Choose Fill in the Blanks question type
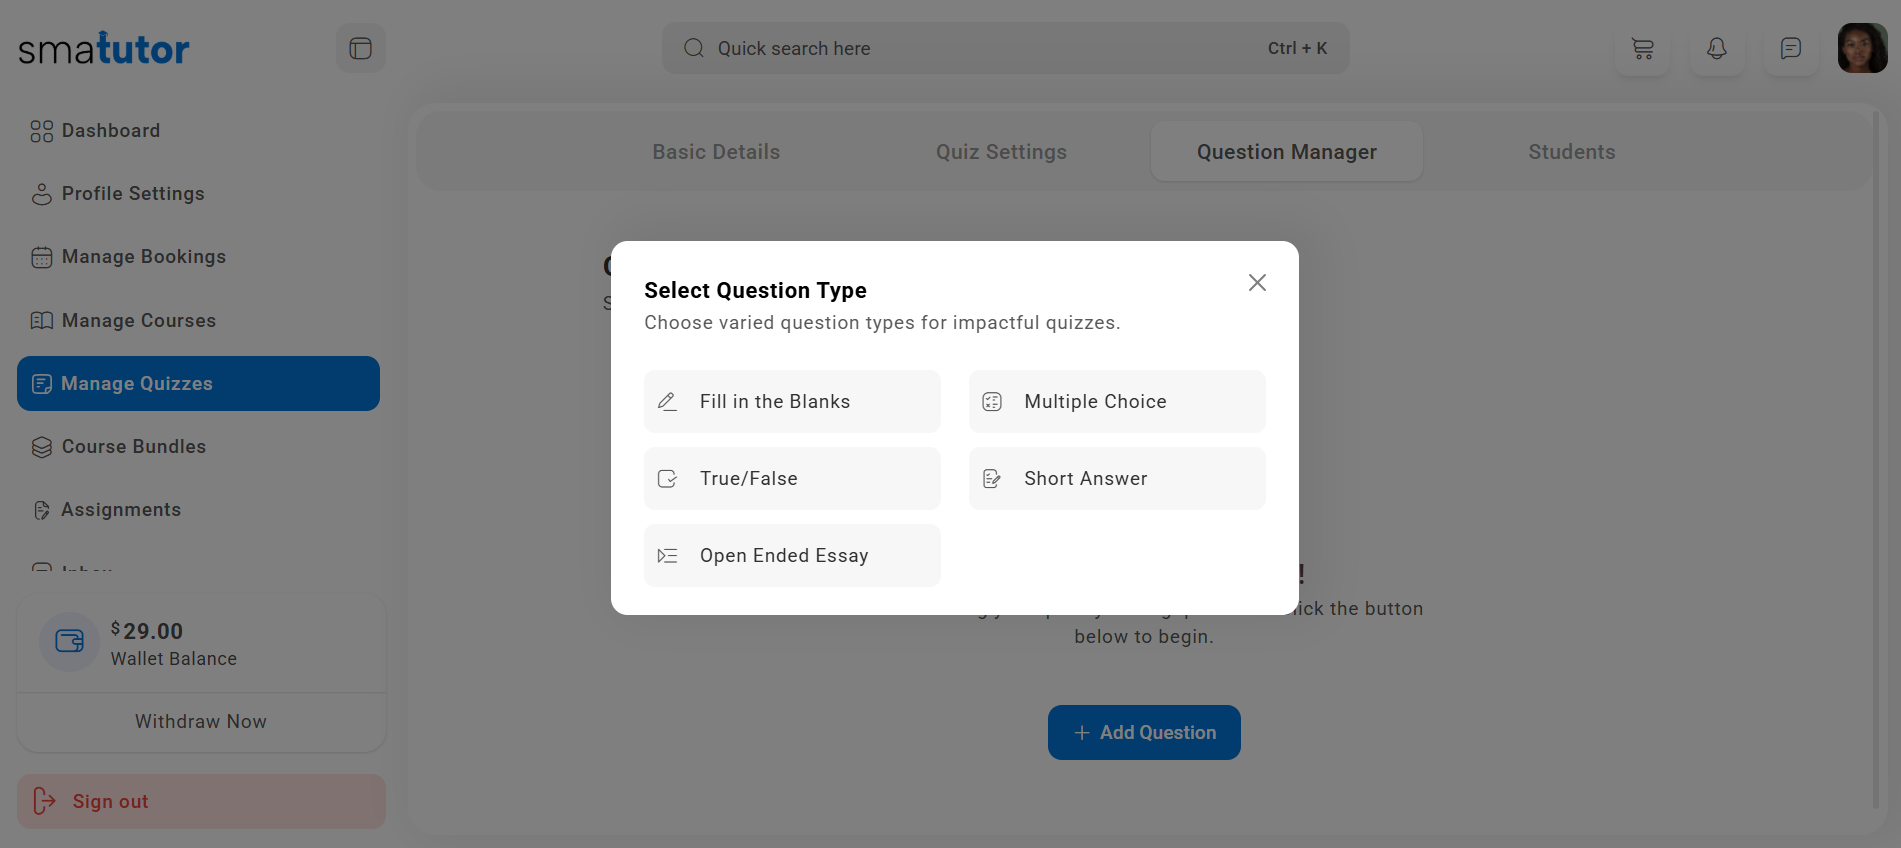Image resolution: width=1901 pixels, height=848 pixels. pos(792,402)
